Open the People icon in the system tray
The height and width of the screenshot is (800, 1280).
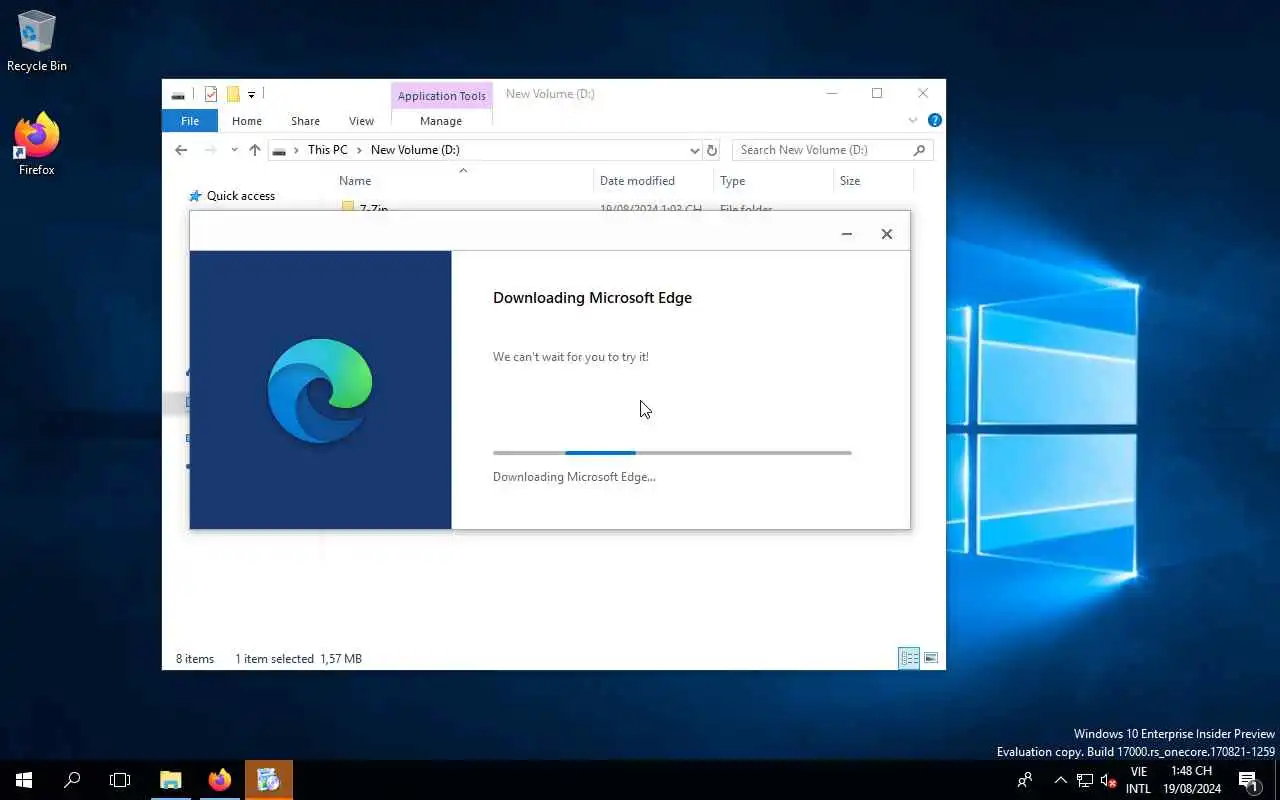[x=1025, y=780]
